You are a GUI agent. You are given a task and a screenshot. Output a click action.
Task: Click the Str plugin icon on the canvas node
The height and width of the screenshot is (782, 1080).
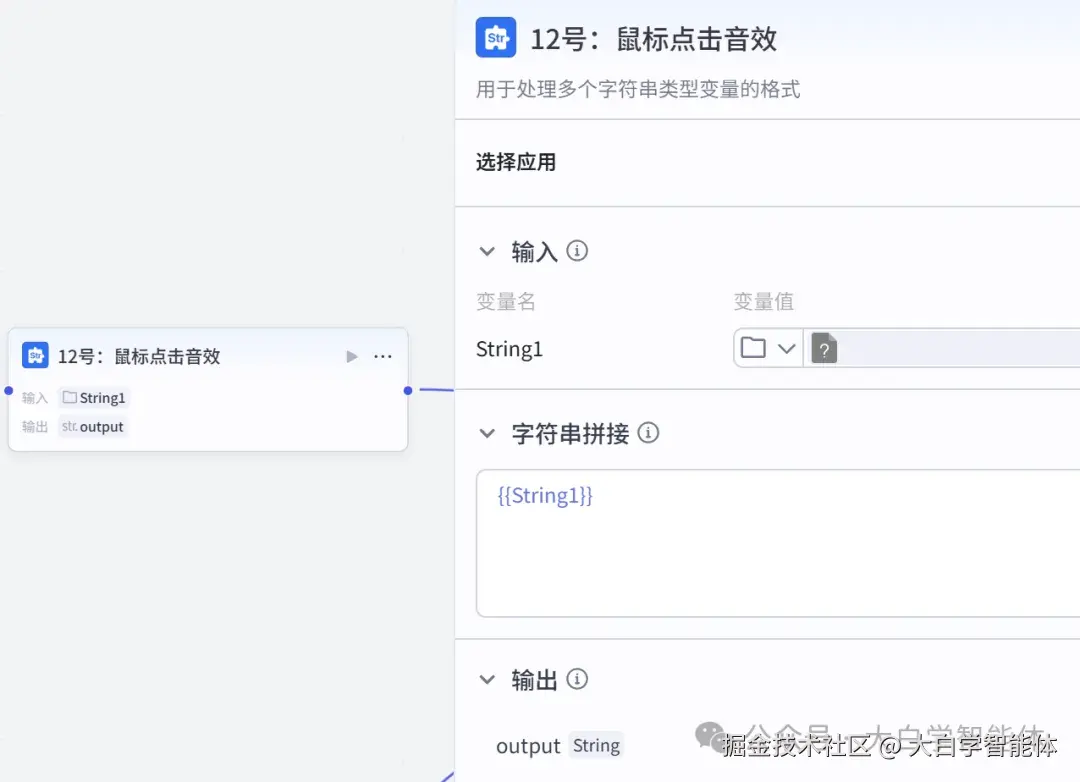pos(36,355)
